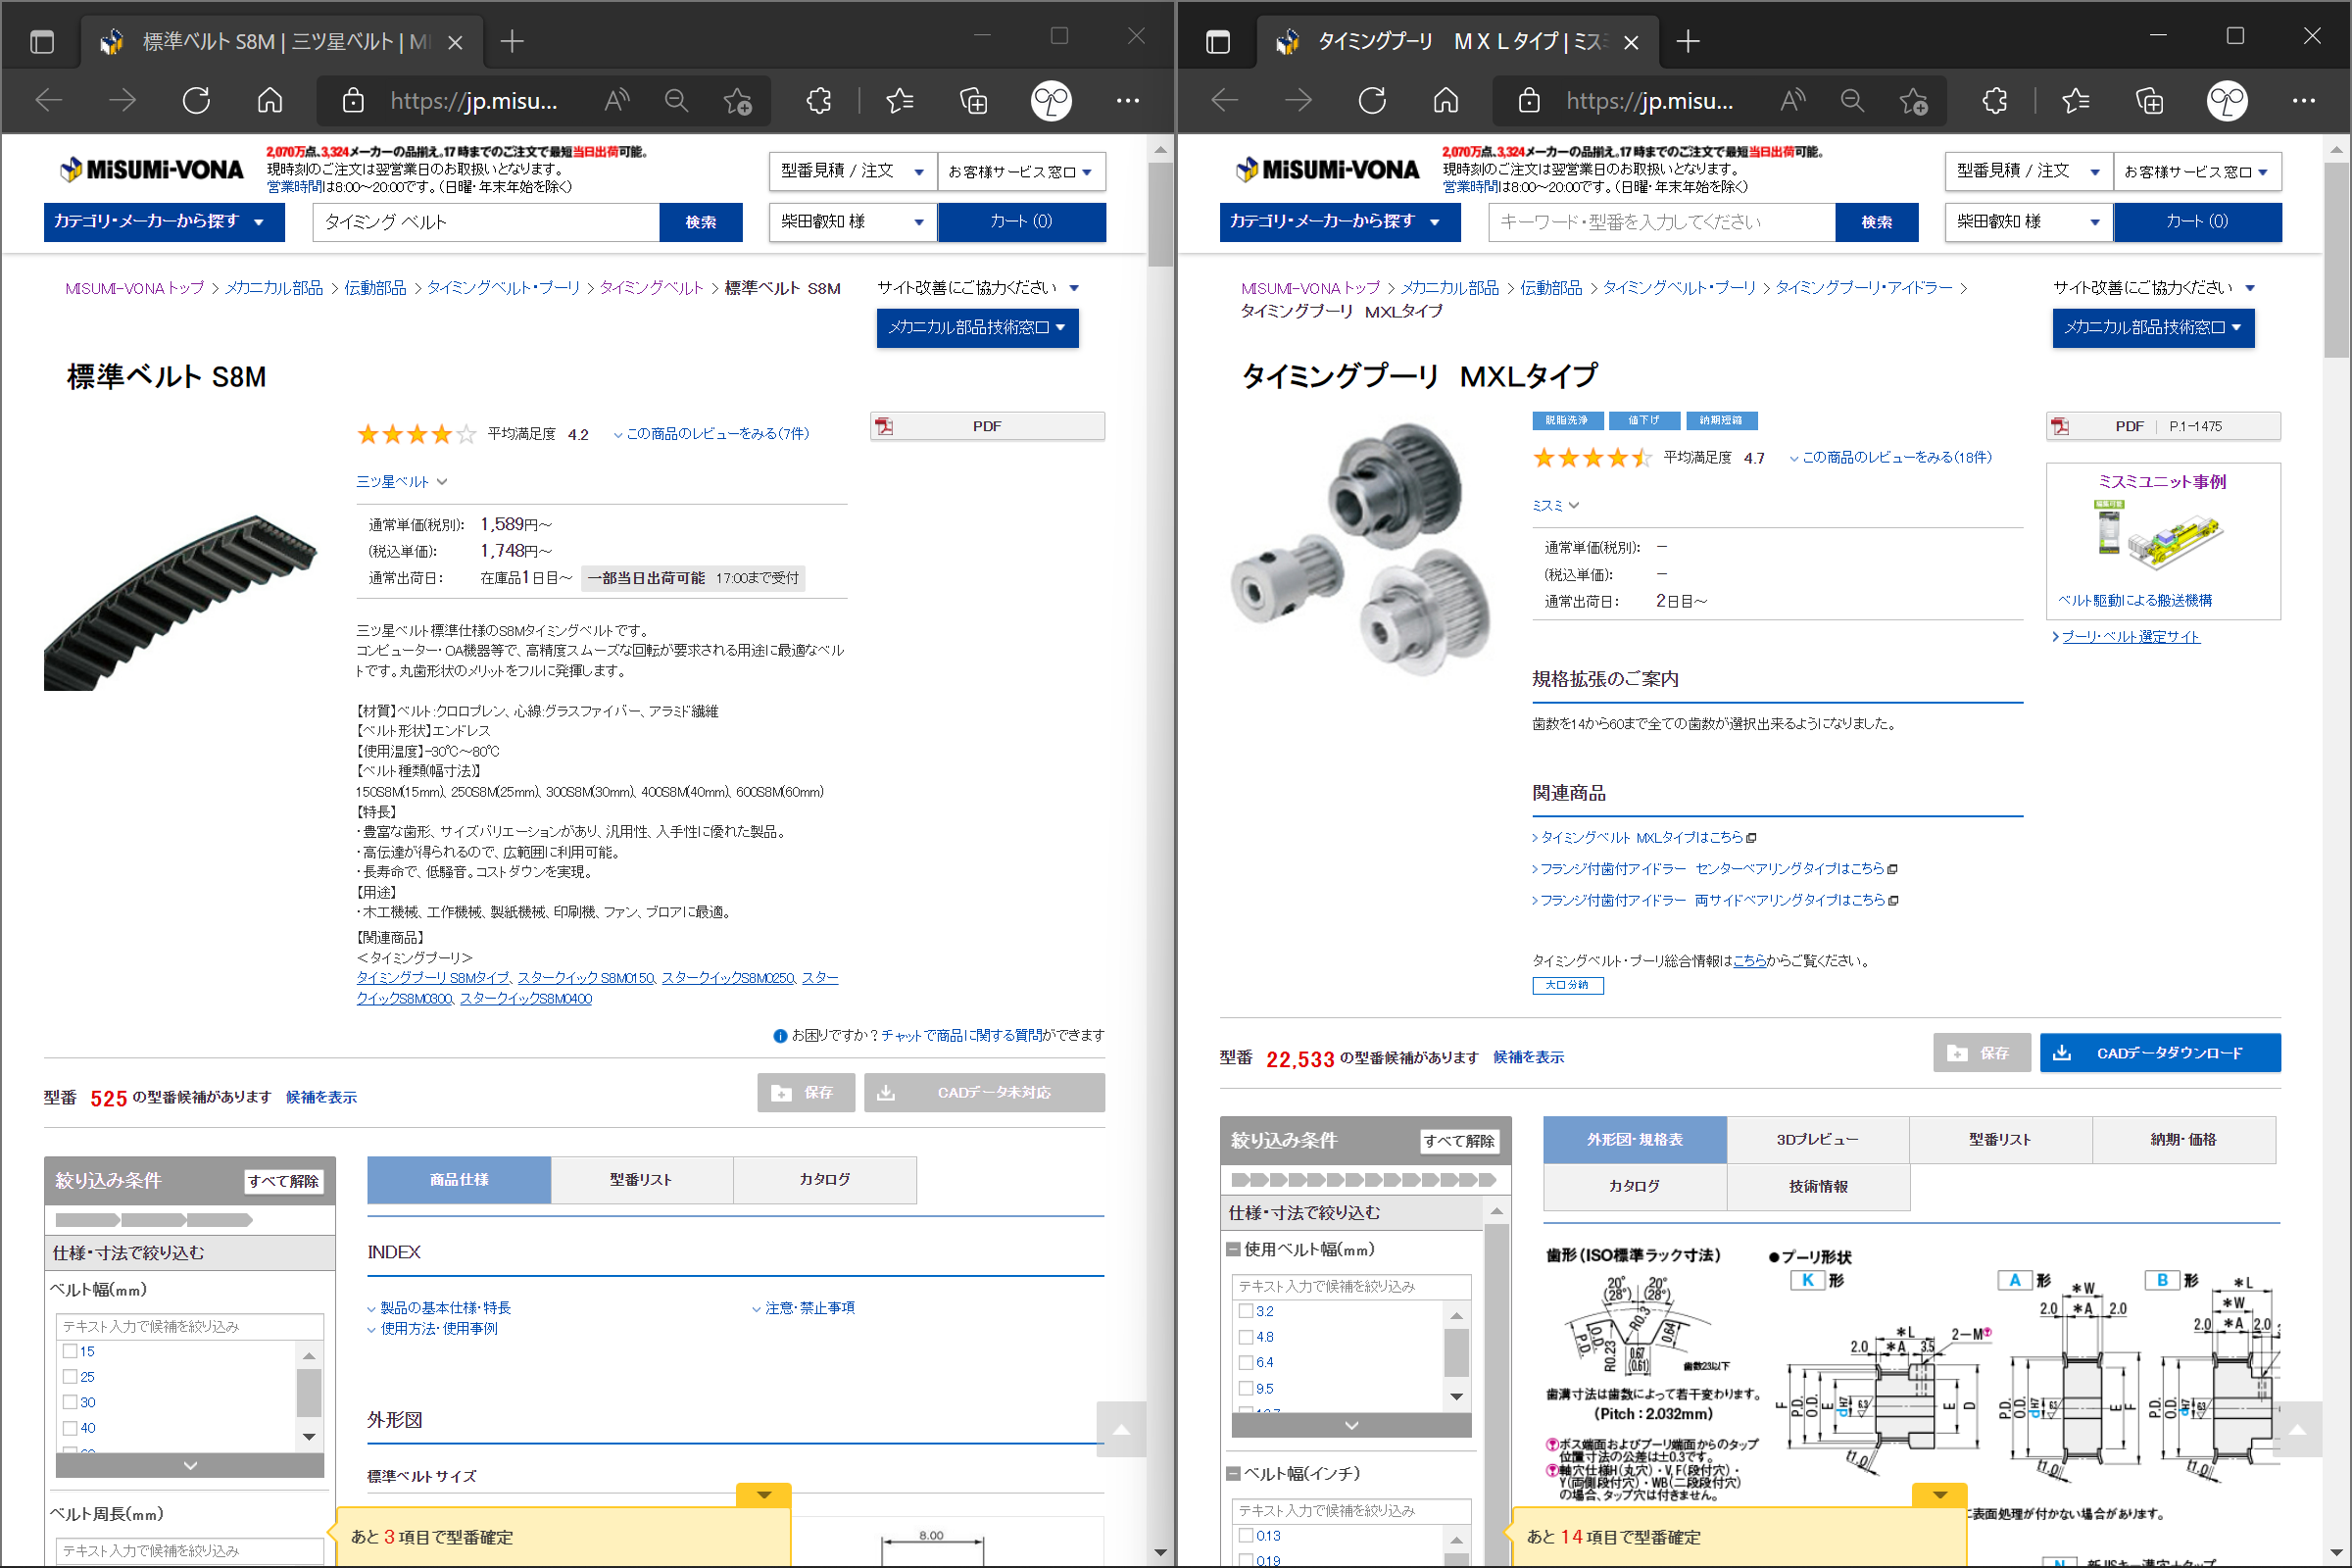Screen dimensions: 2352x1568
Task: Open PDF P.1-1475 on pulley page
Action: click(x=2164, y=426)
